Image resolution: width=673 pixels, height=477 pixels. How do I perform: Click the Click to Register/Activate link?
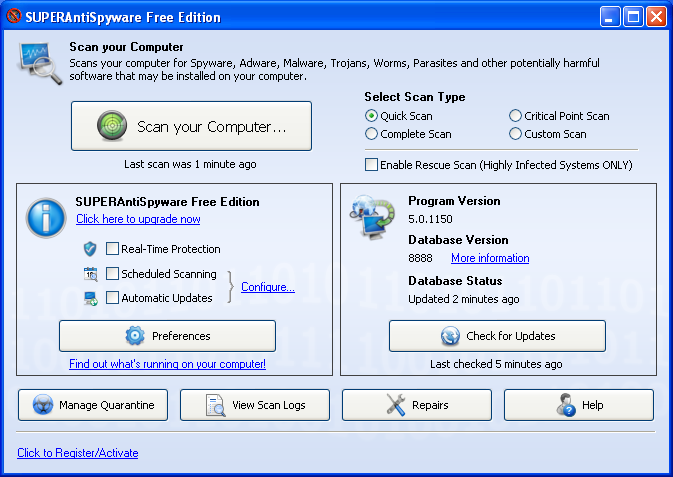click(x=78, y=453)
